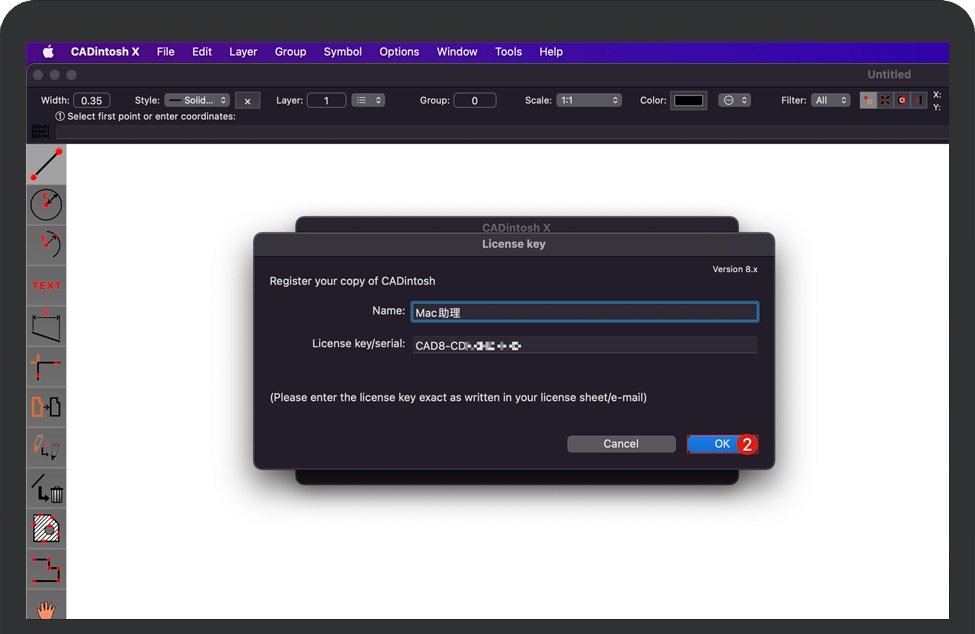The height and width of the screenshot is (634, 975).
Task: Click the 'License key' dialog title
Action: coord(514,244)
